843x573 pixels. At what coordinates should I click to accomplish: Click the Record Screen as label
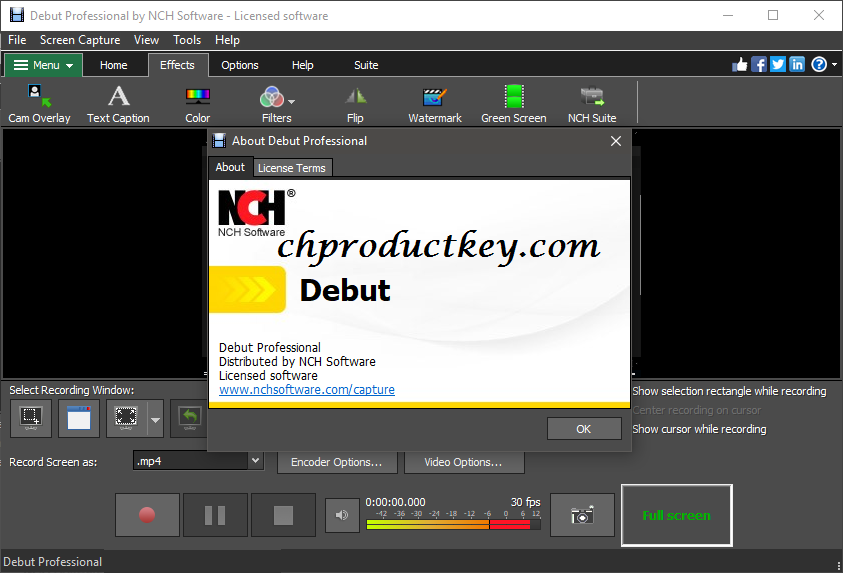(x=53, y=462)
